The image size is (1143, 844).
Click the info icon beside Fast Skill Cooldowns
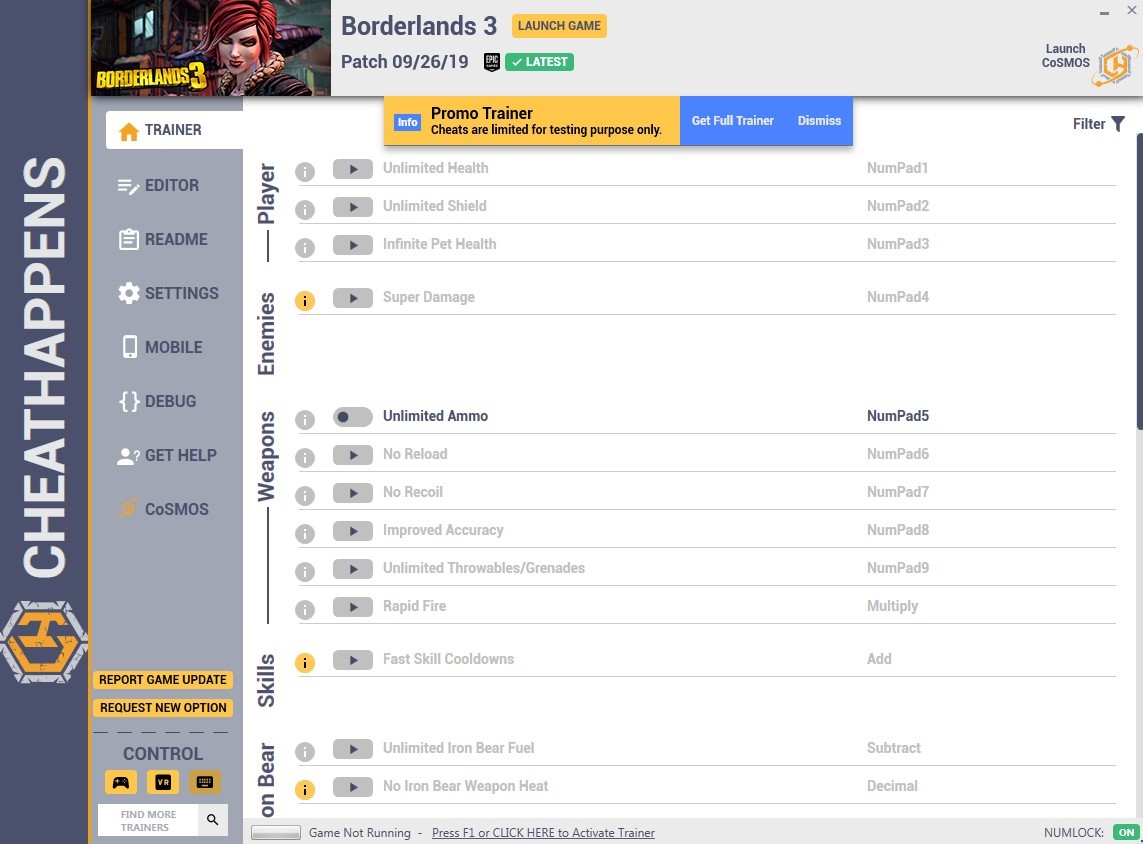305,663
